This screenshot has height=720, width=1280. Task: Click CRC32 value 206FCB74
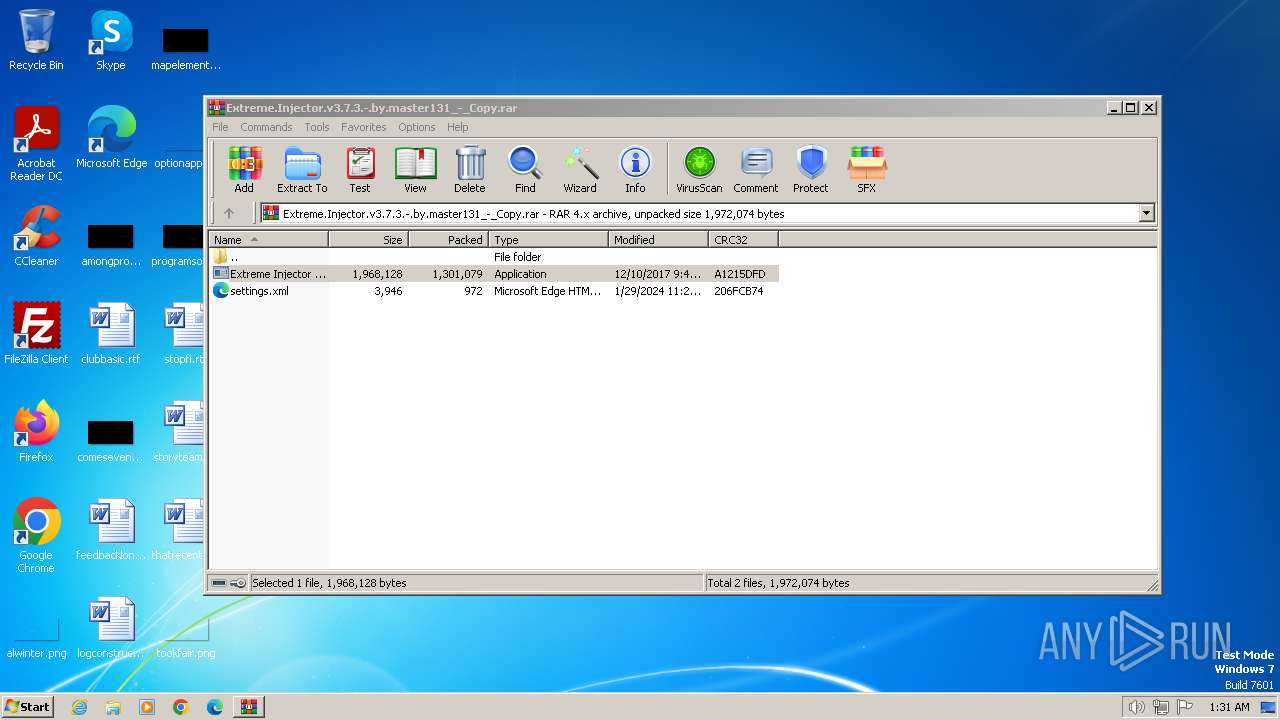coord(738,291)
